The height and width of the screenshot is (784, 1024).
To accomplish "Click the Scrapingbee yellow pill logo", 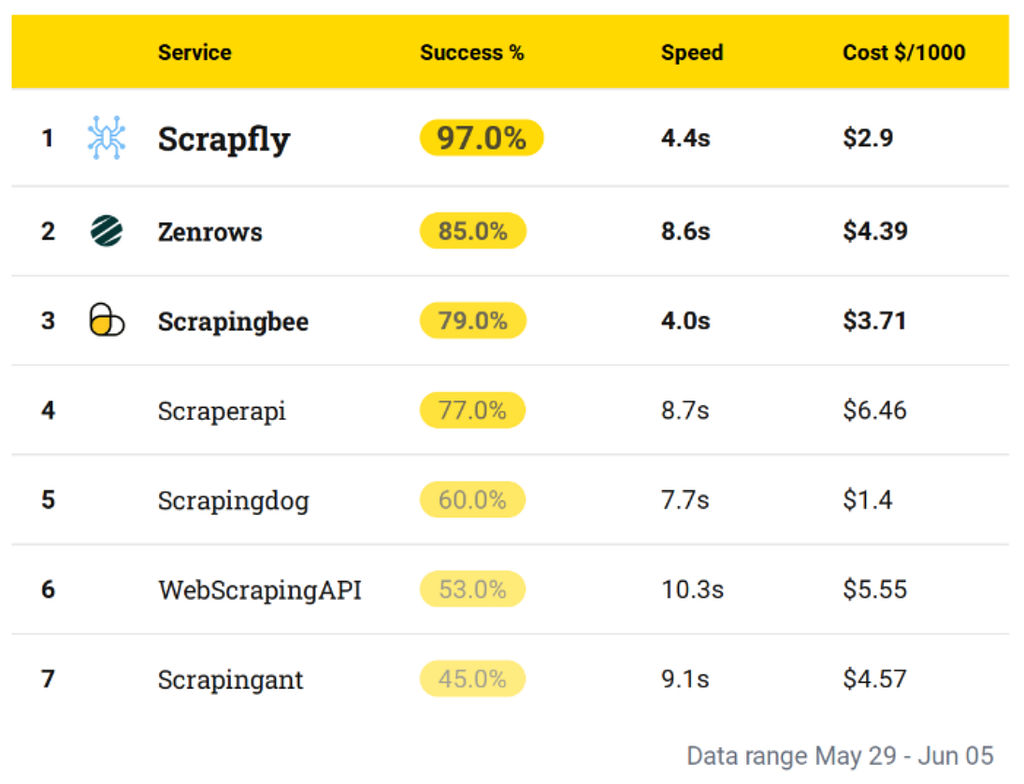I will 107,321.
